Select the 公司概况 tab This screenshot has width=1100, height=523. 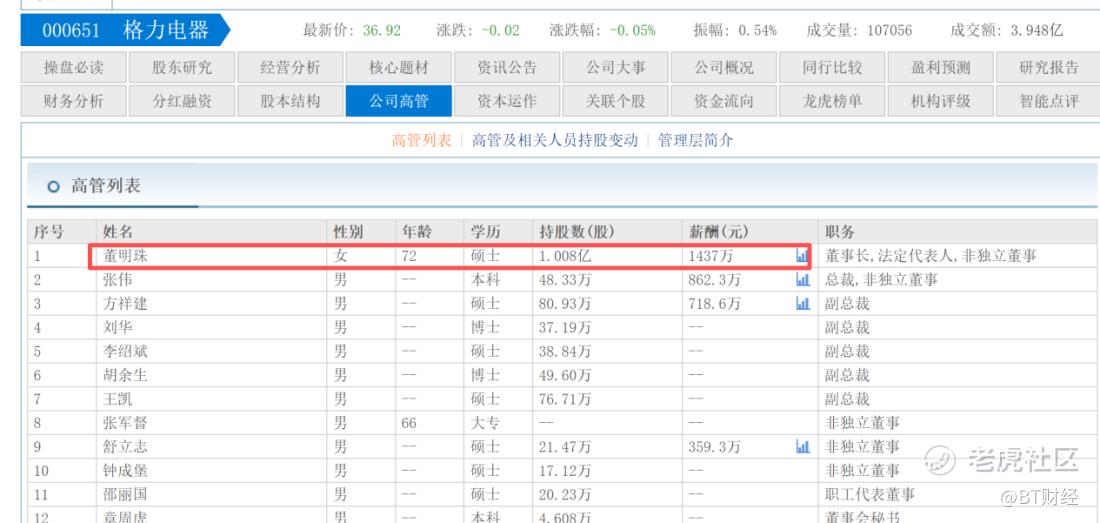point(723,68)
